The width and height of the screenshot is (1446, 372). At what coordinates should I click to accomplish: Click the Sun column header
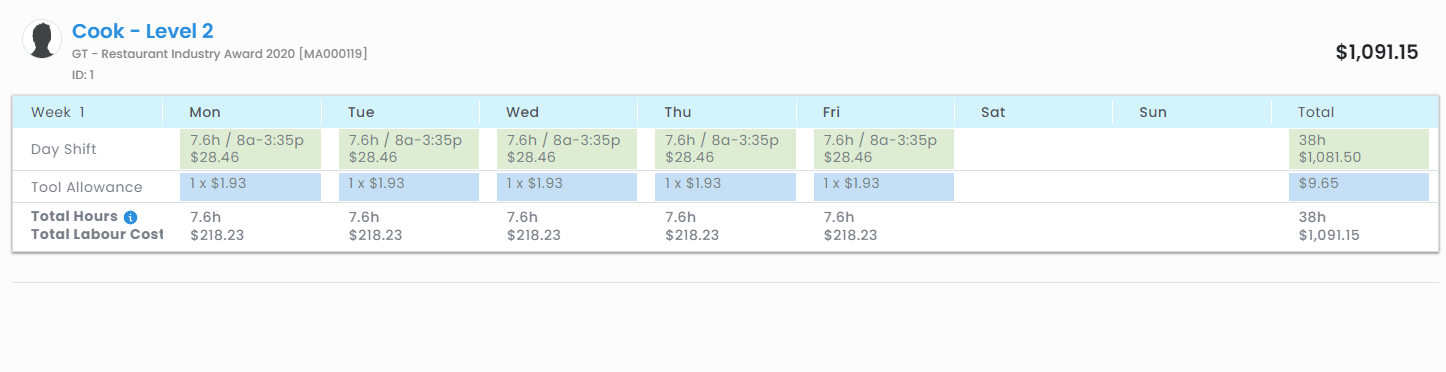1192,112
